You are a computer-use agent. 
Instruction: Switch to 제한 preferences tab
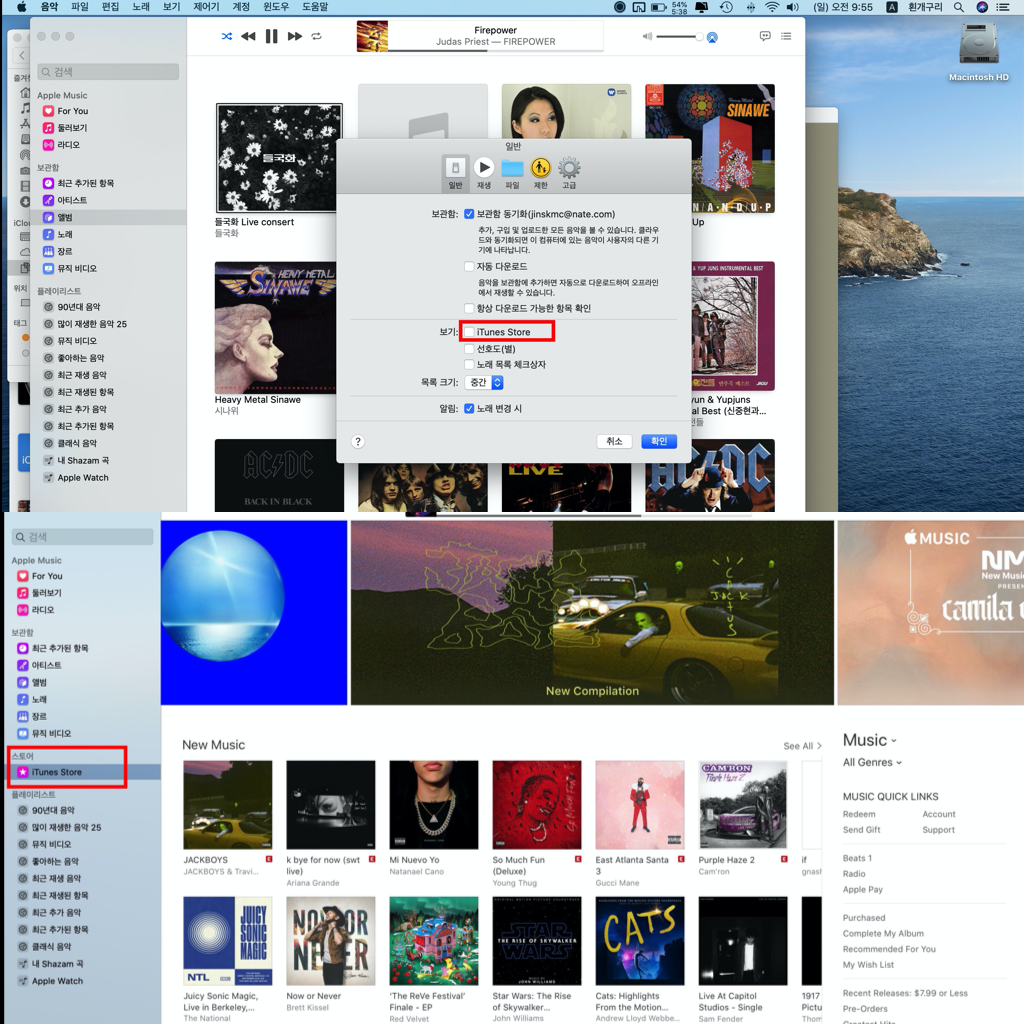click(x=541, y=174)
